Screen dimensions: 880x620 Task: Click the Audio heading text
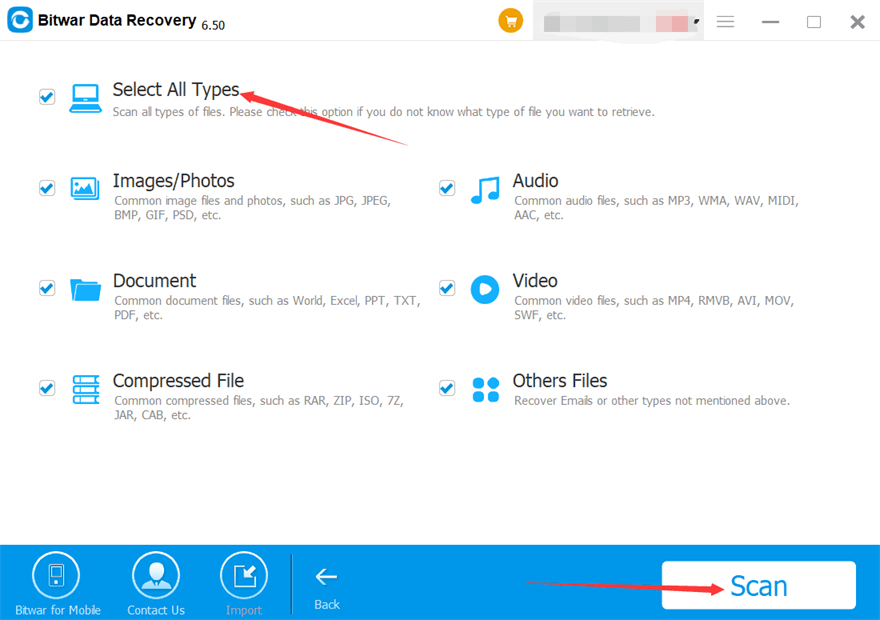click(x=535, y=181)
